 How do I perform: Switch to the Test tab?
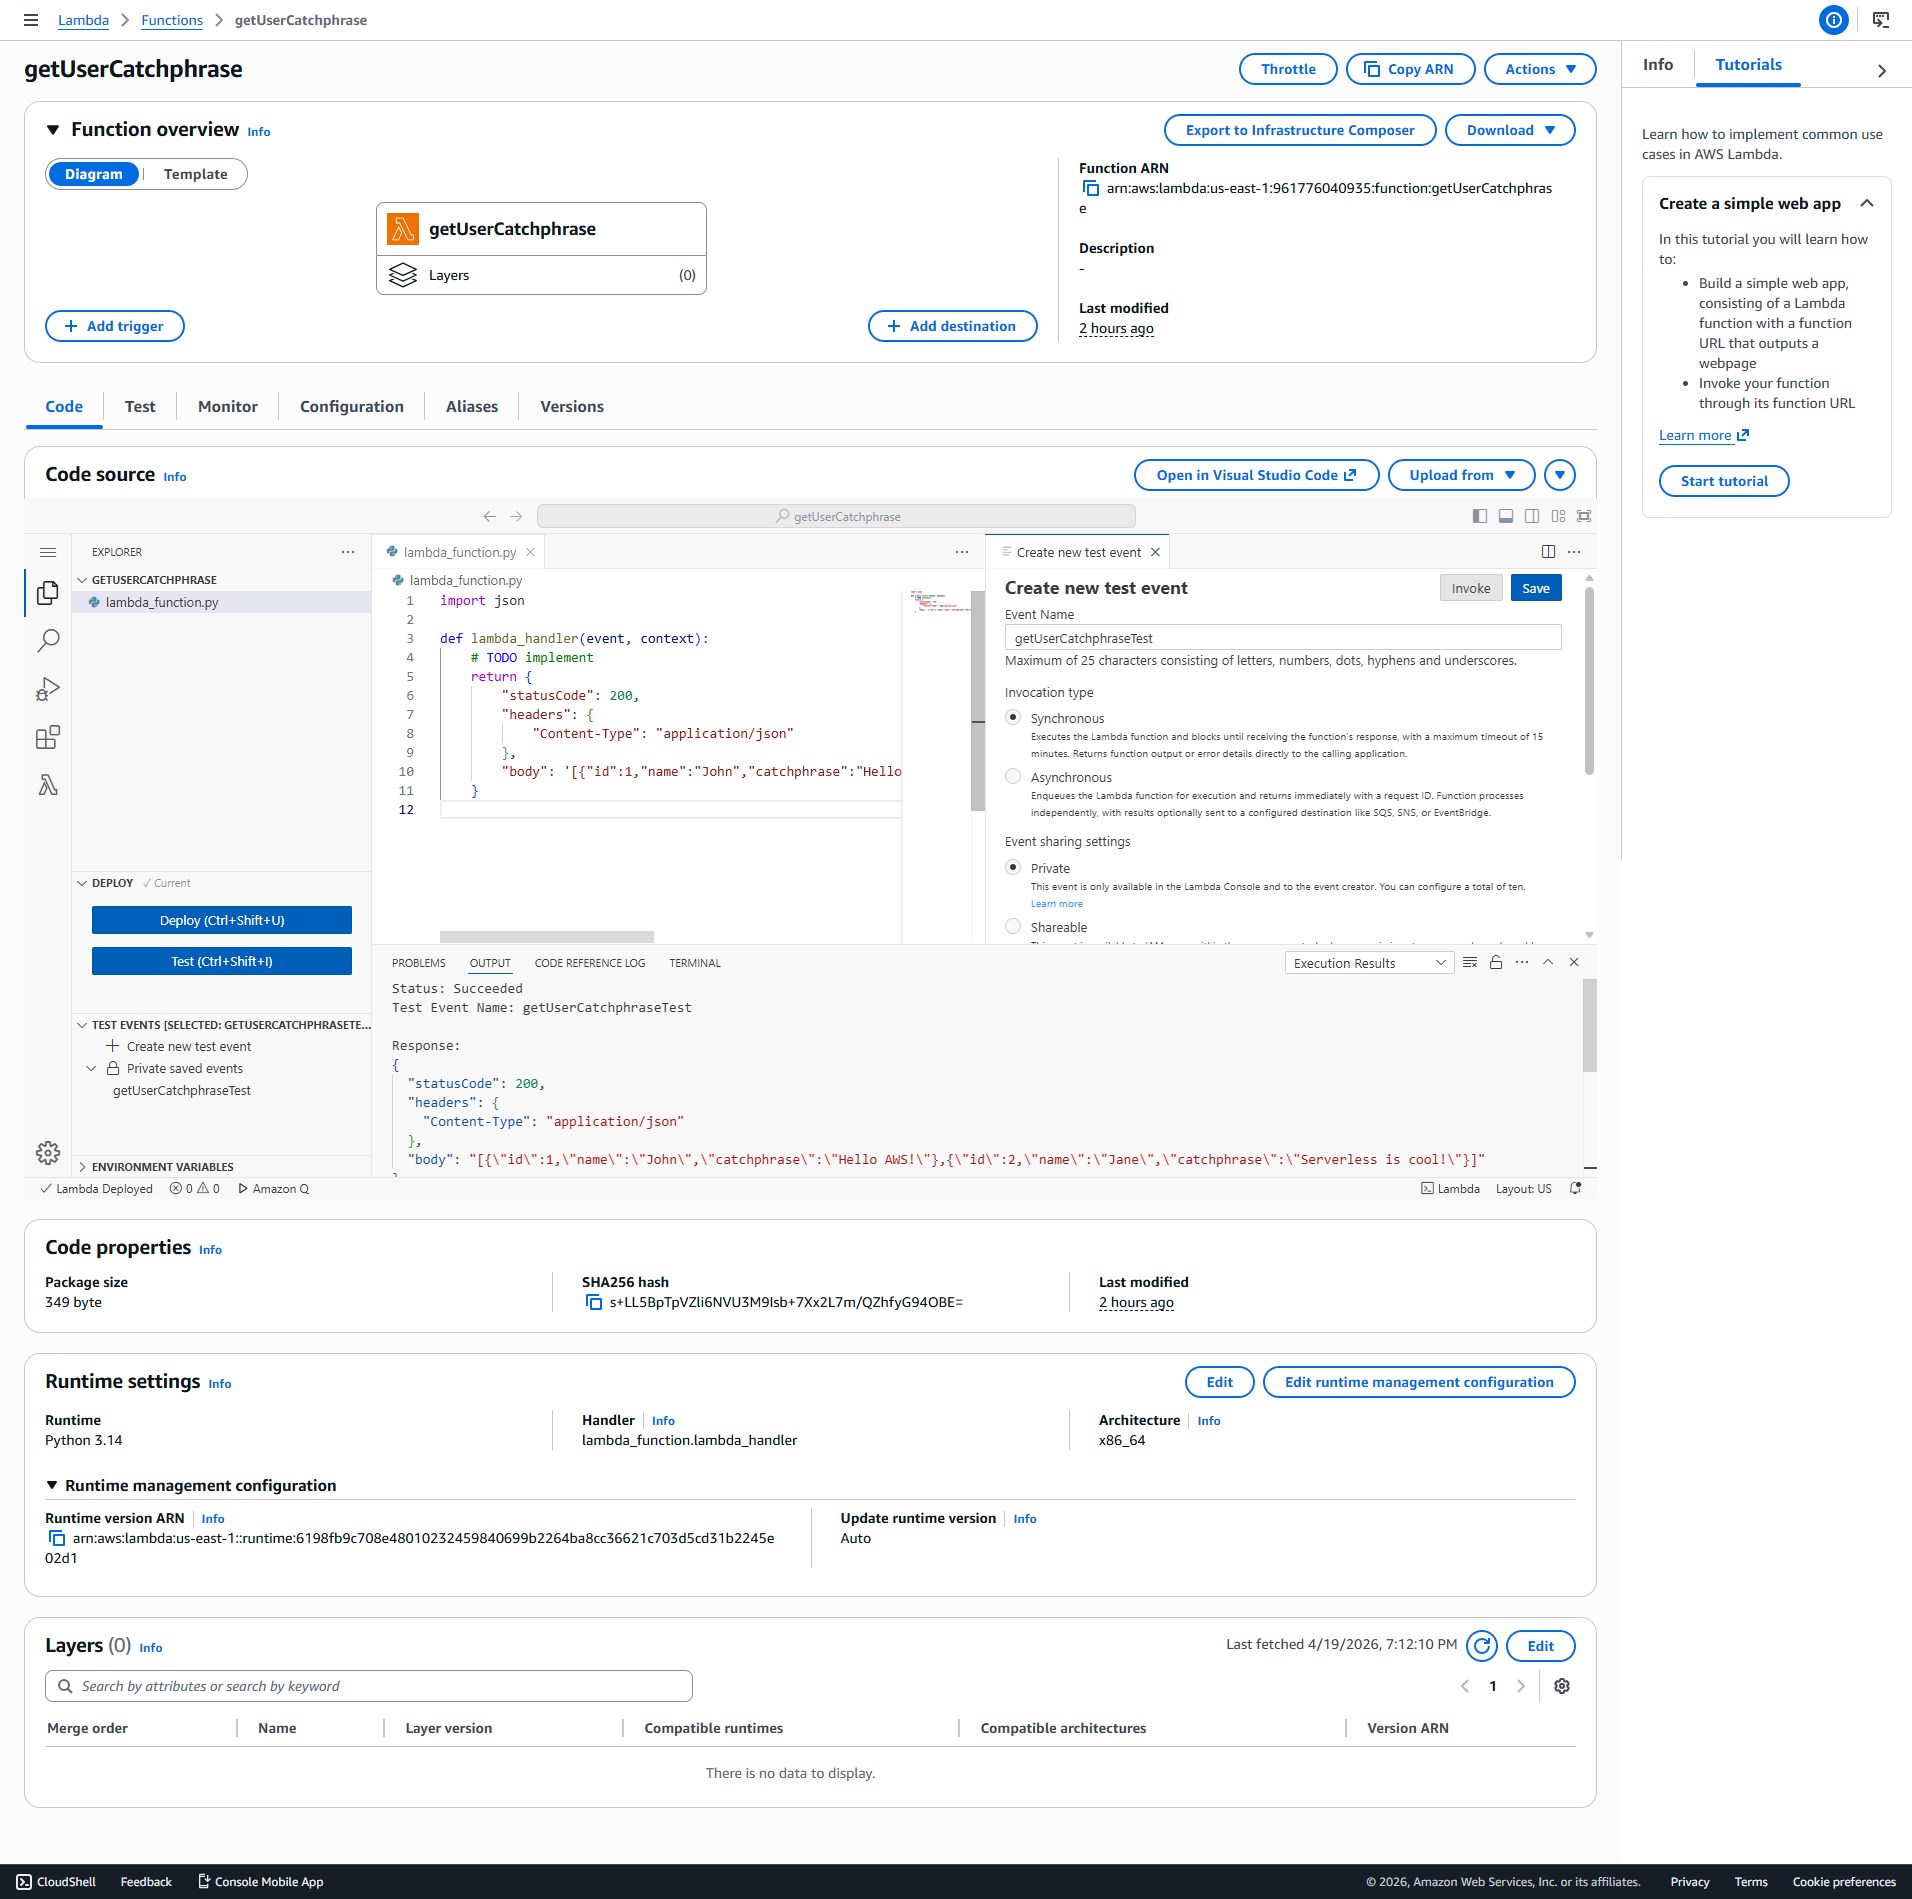coord(140,406)
